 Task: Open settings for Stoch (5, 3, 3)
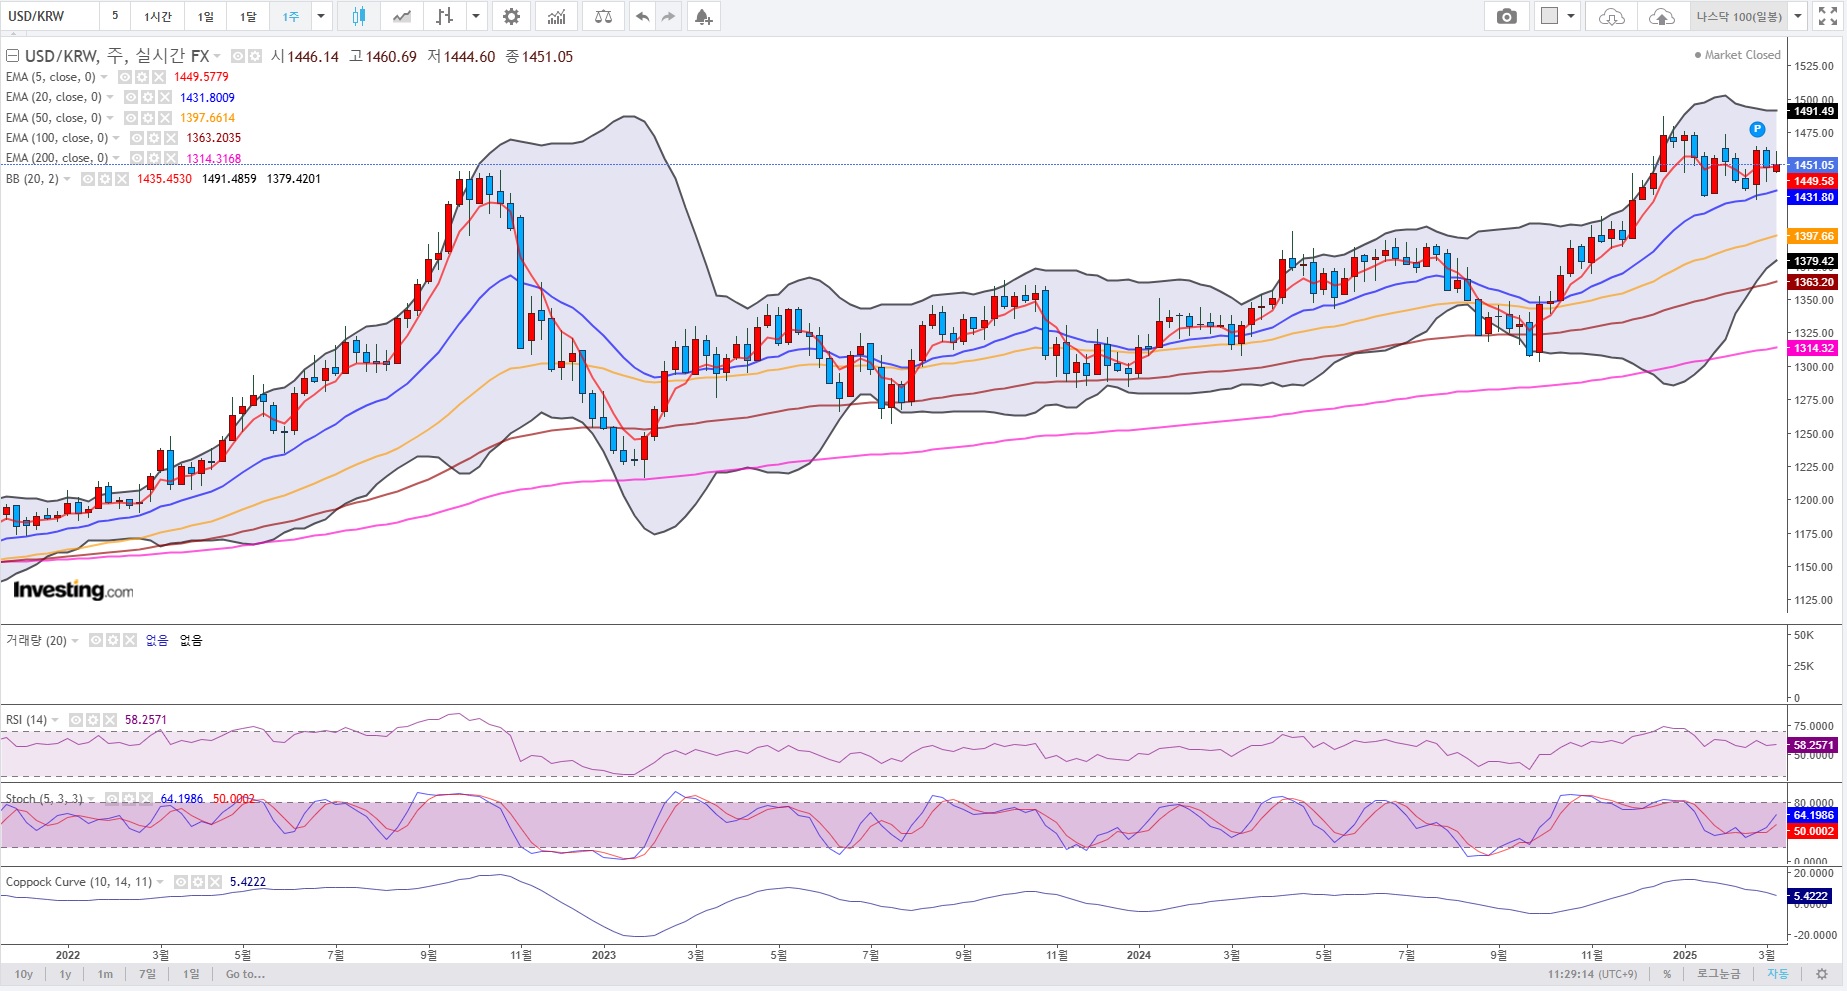pos(128,799)
